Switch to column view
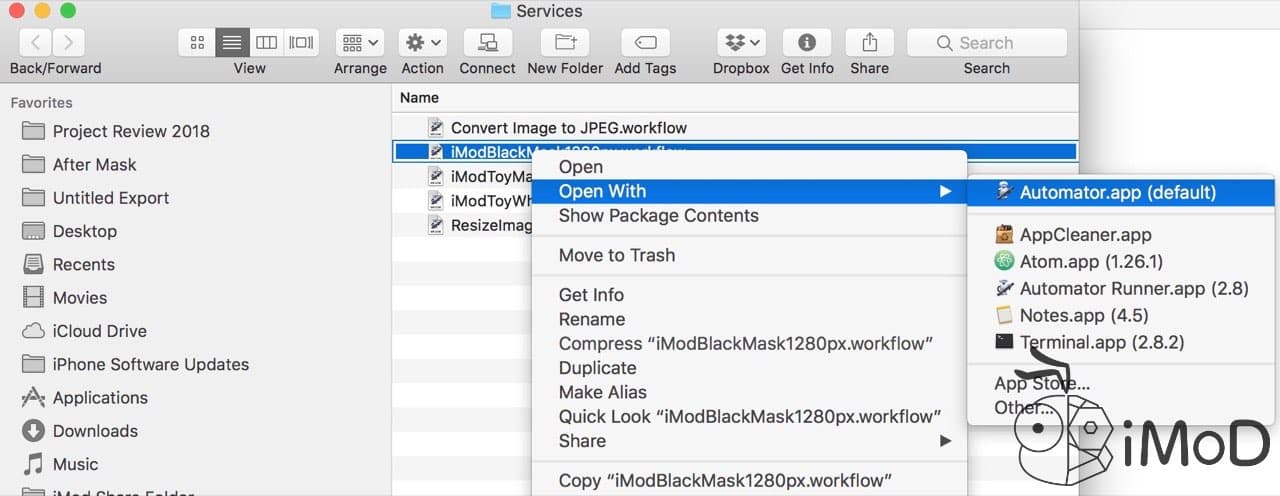Screen dimensions: 1280x496 click(267, 42)
